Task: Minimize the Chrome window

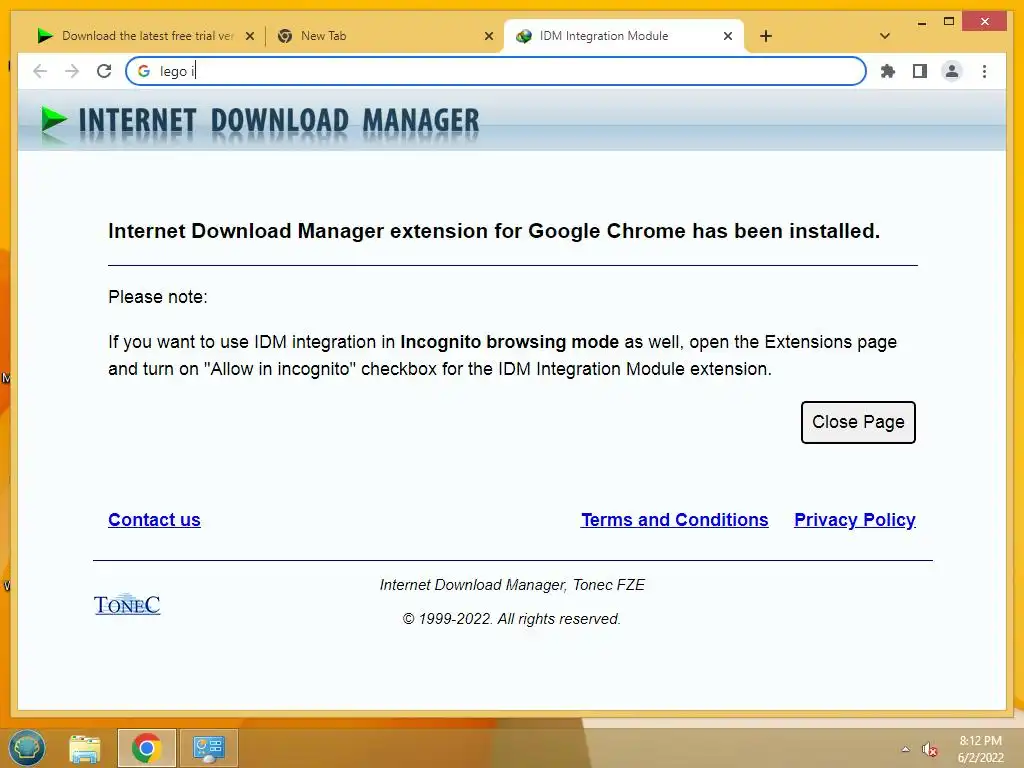Action: tap(921, 22)
